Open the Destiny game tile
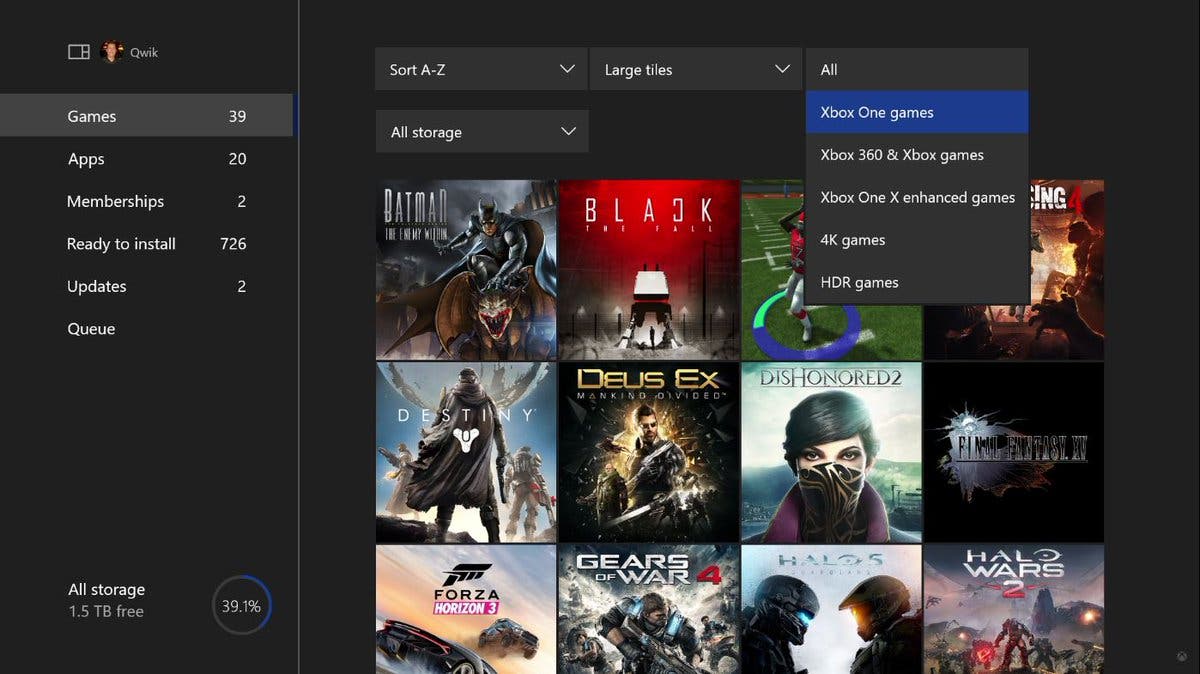 click(x=466, y=452)
